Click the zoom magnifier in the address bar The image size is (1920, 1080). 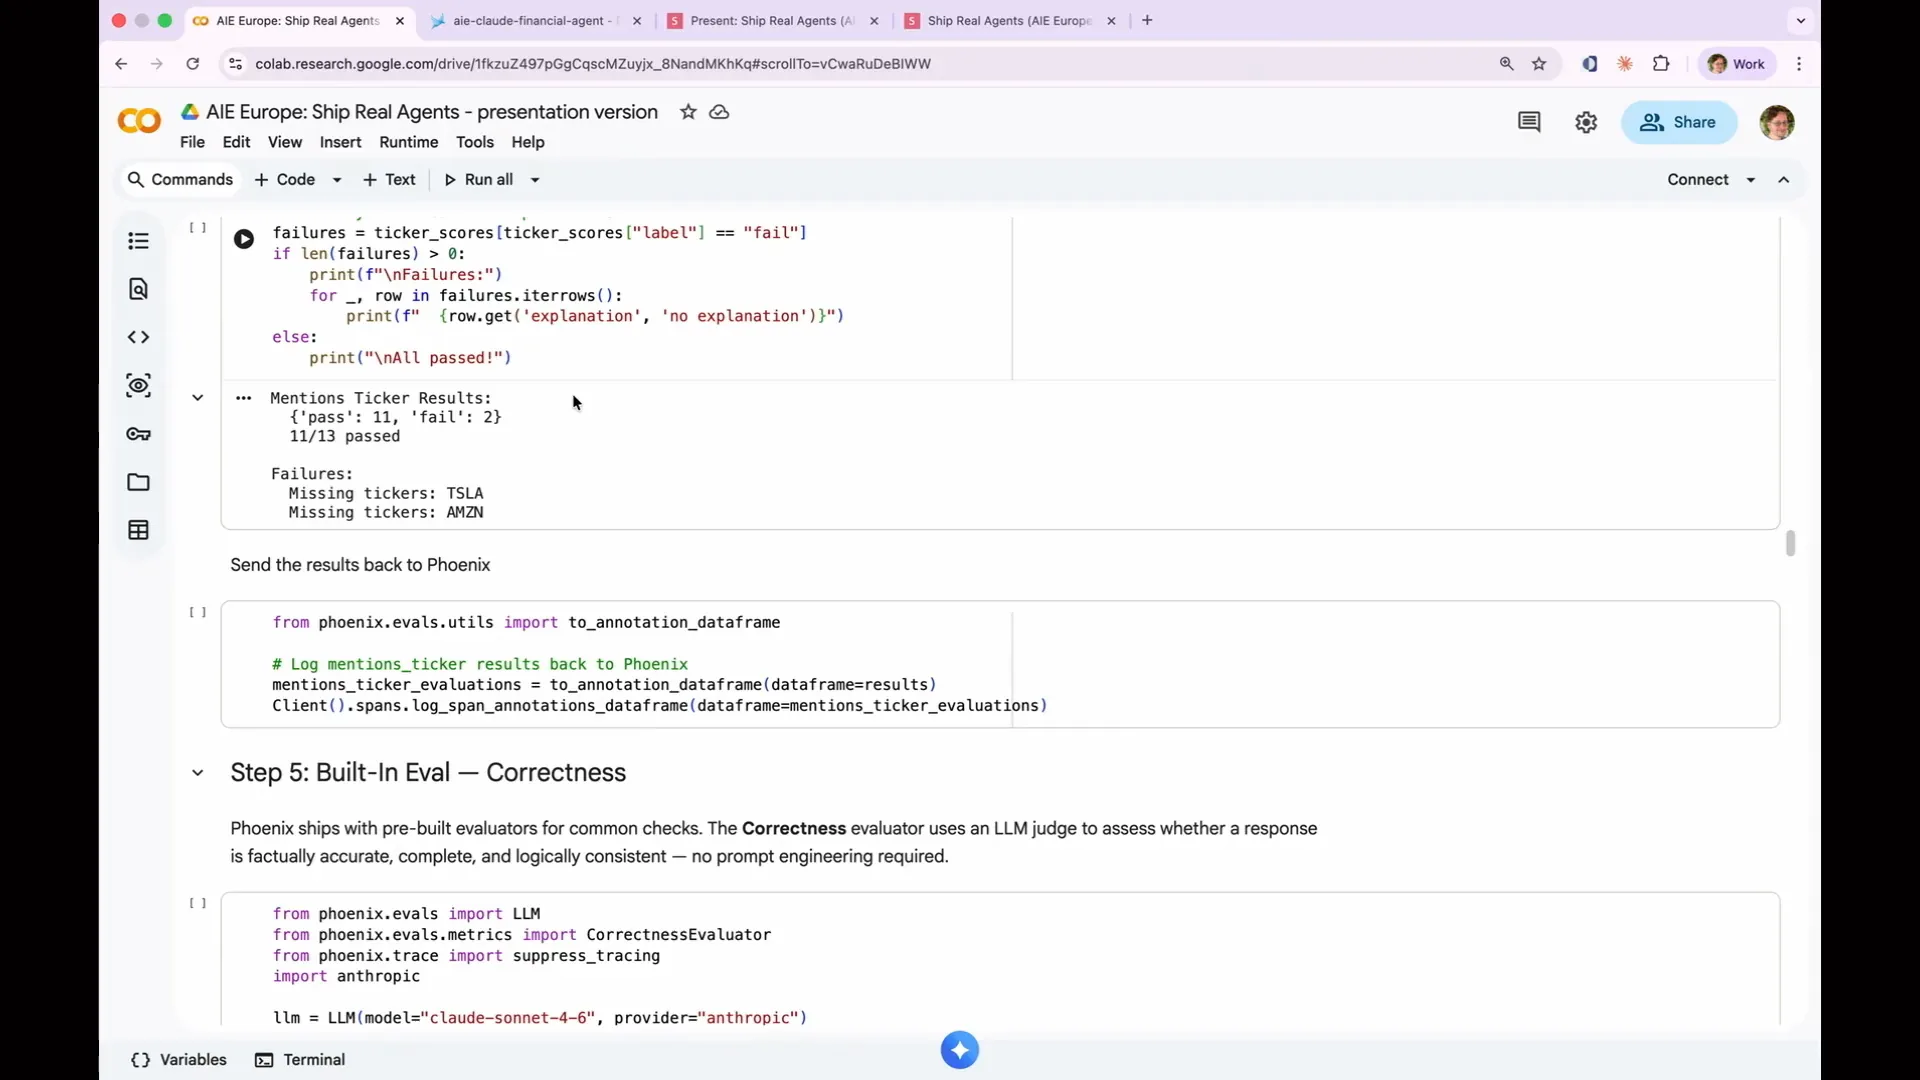pos(1506,64)
